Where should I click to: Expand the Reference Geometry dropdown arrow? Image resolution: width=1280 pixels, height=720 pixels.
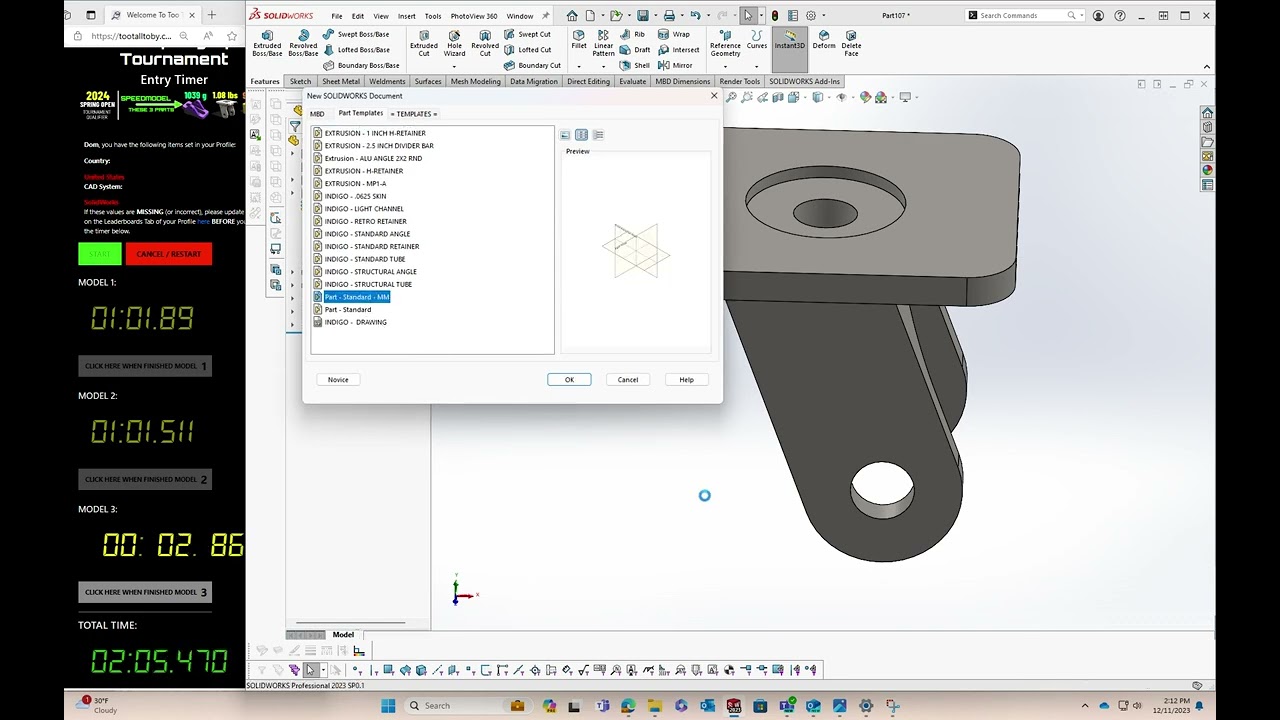point(725,66)
